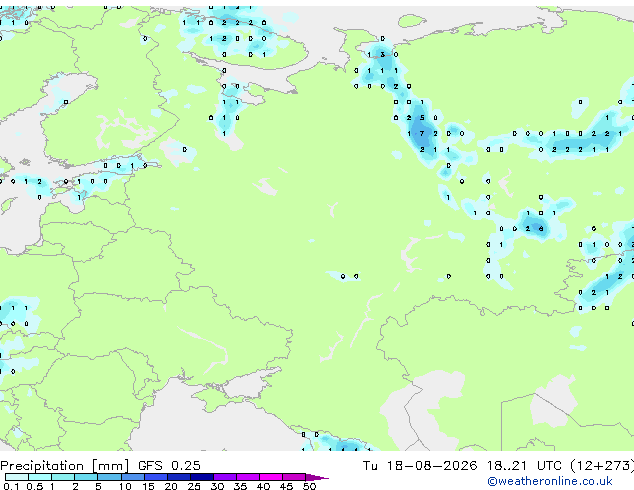
Task: Select the 2–5 mm legend color box
Action: [x=86, y=477]
